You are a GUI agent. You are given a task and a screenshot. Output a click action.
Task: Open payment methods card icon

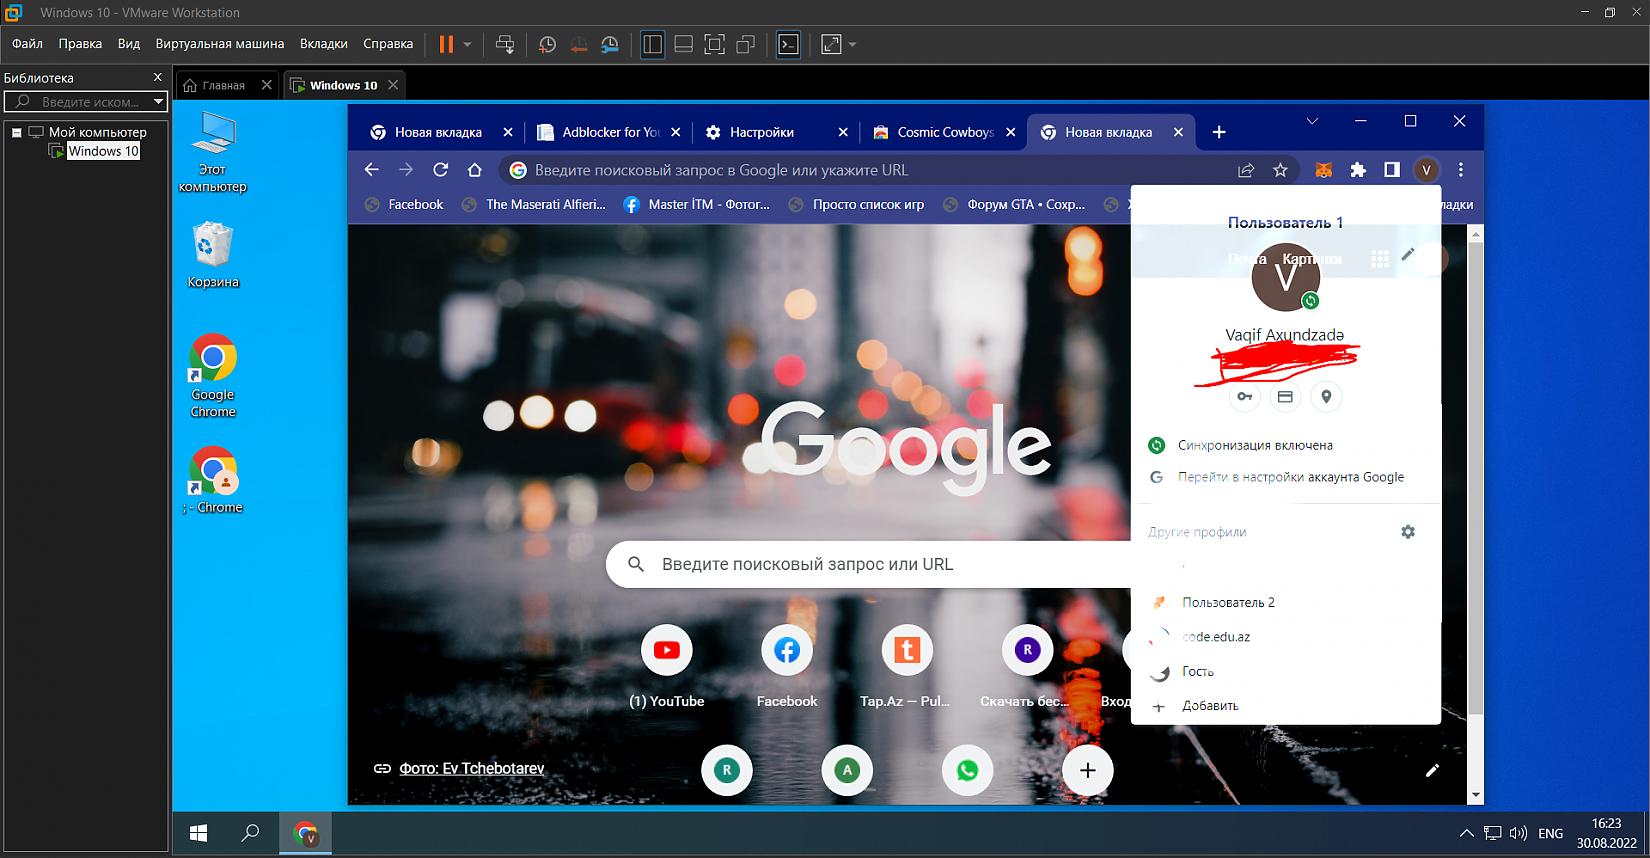pyautogui.click(x=1285, y=397)
